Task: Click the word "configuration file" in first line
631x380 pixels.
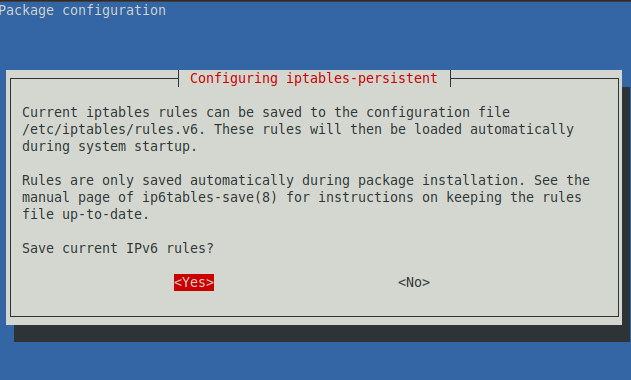Action: click(438, 112)
